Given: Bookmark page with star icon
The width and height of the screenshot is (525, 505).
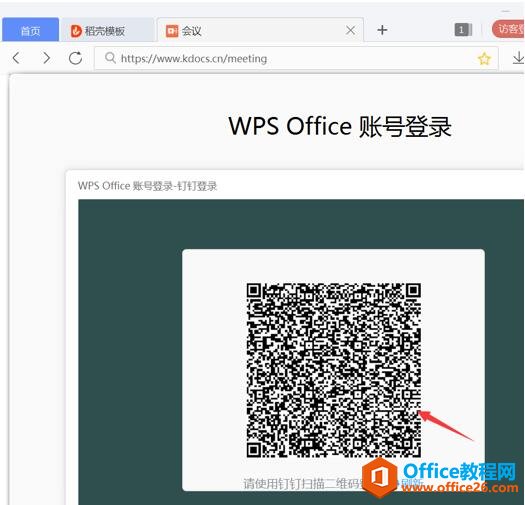Looking at the screenshot, I should click(x=484, y=59).
